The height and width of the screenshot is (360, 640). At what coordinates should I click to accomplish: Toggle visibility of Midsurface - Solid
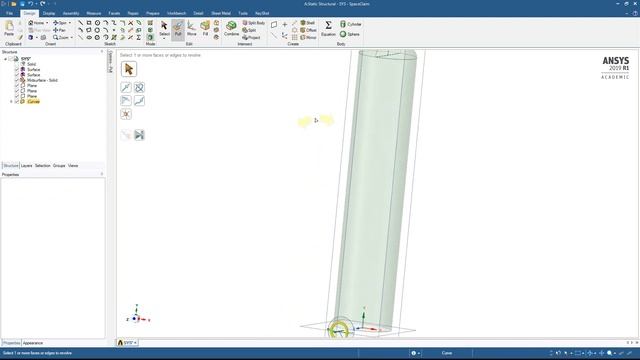click(17, 80)
